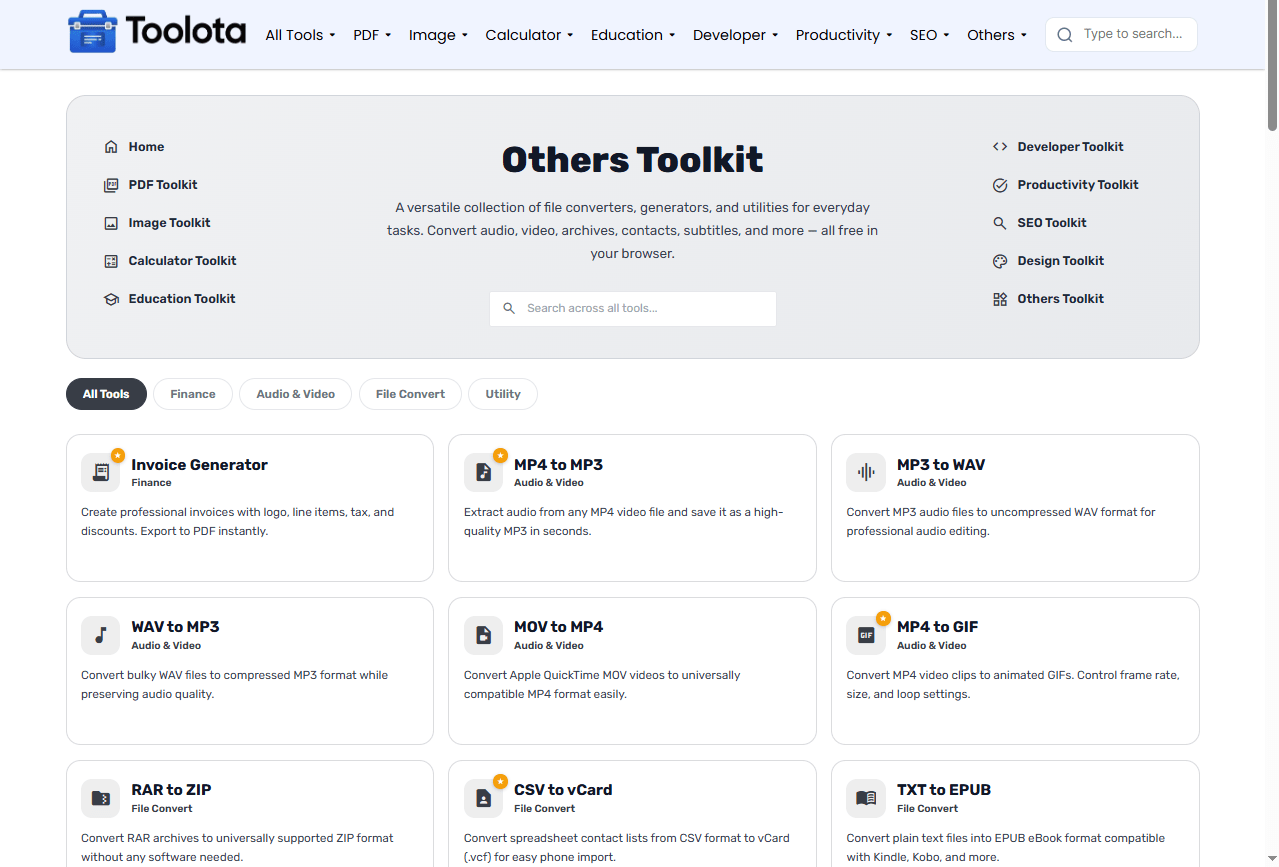Open the MP4 to GIF tool title
Viewport: 1279px width, 867px height.
(937, 627)
